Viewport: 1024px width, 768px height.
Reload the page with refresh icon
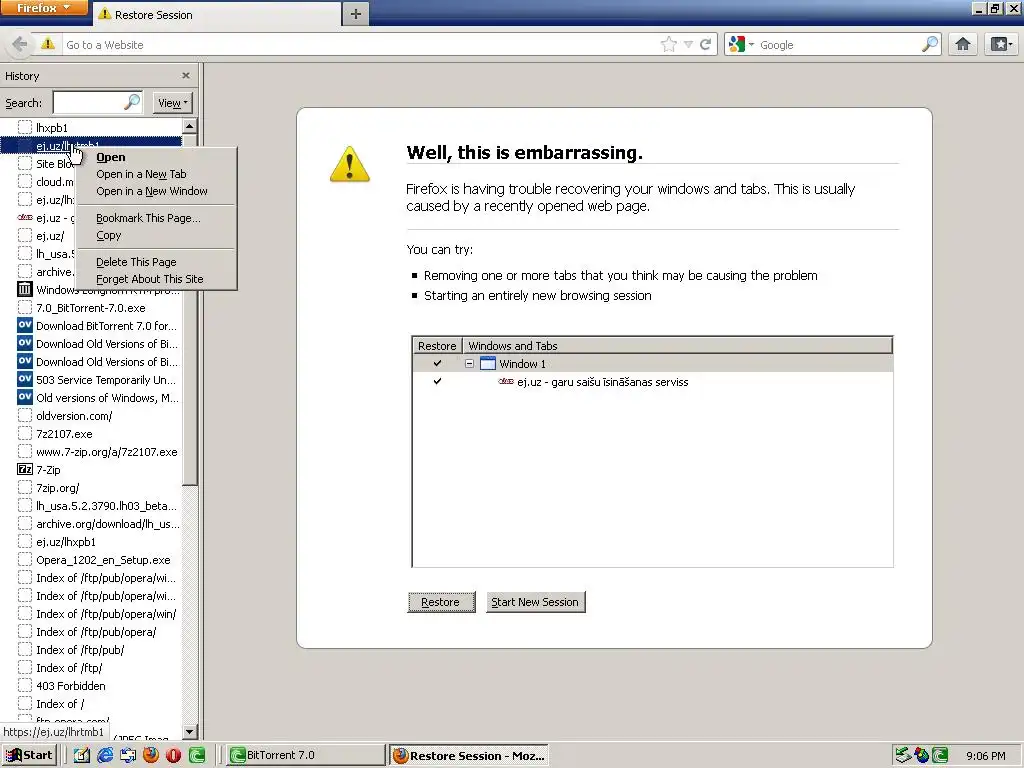[x=705, y=44]
